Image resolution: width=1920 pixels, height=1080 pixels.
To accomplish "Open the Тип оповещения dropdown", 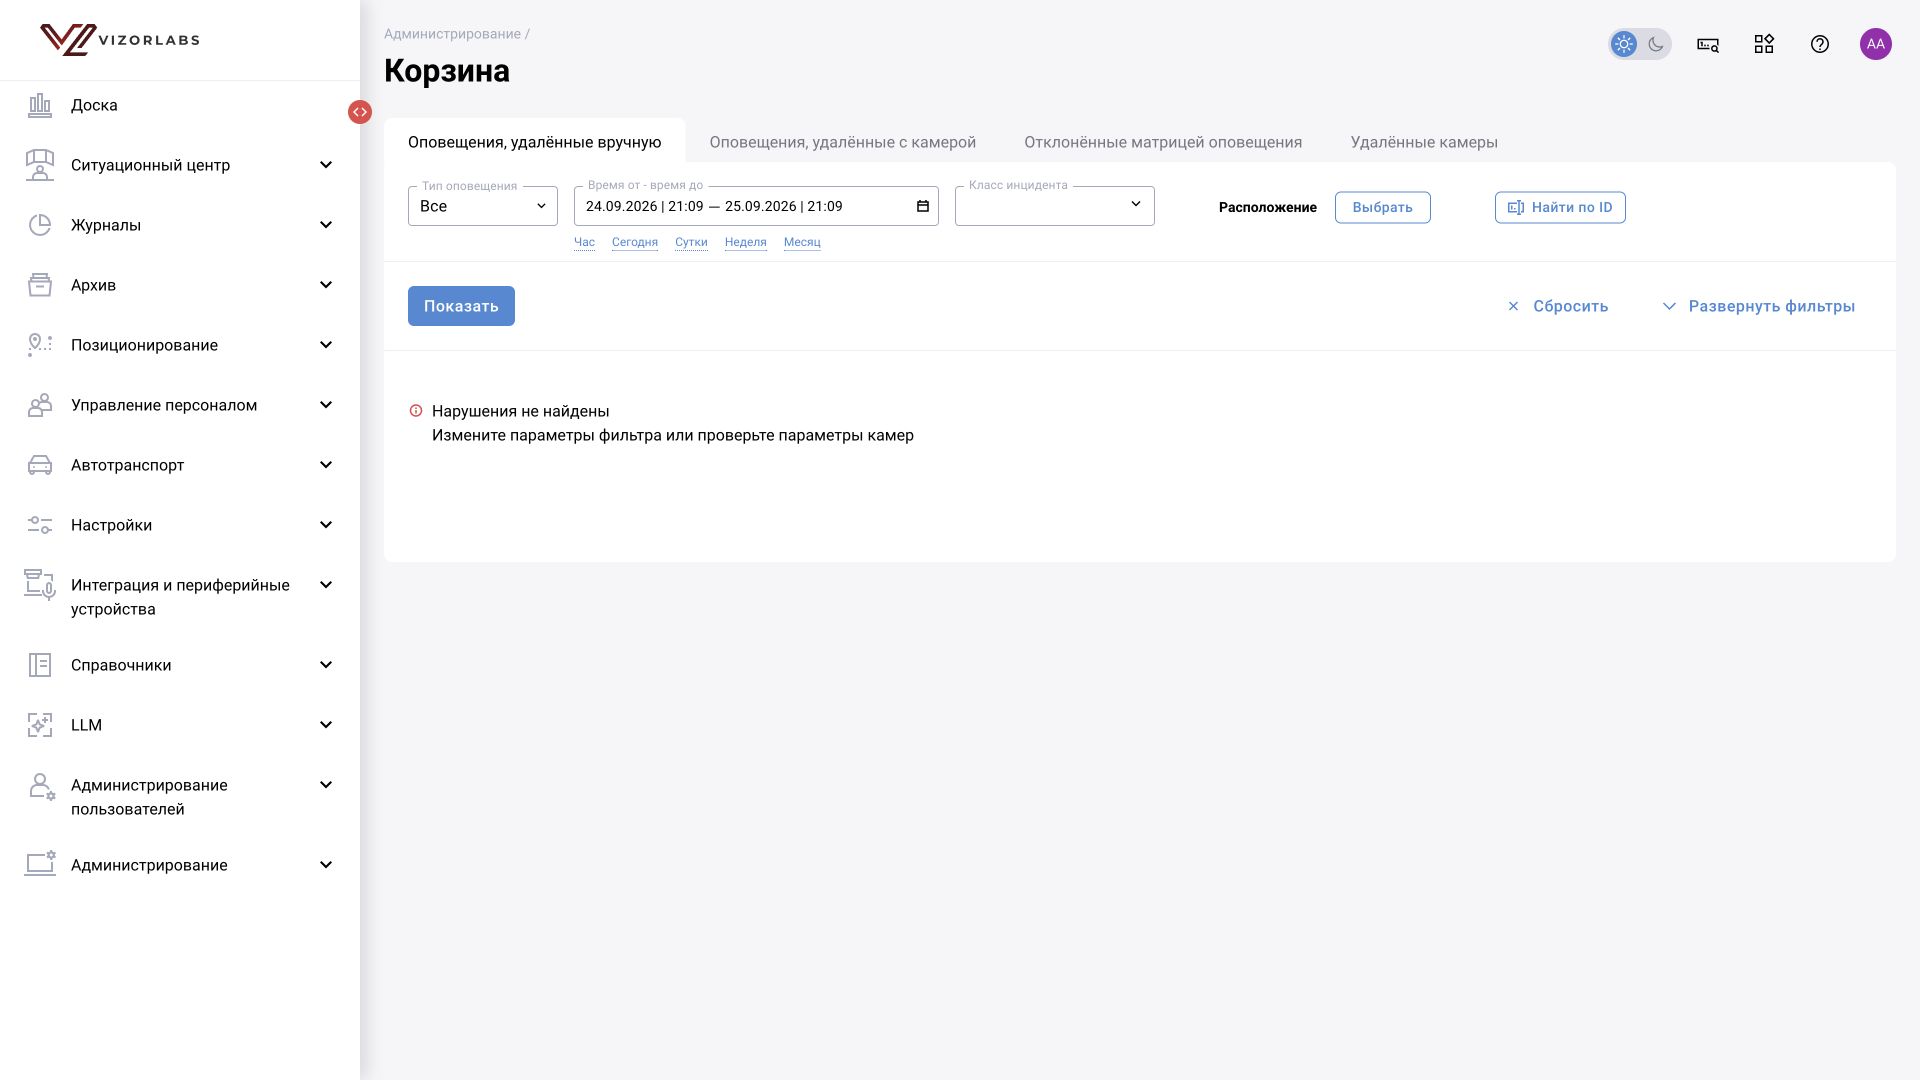I will click(483, 206).
